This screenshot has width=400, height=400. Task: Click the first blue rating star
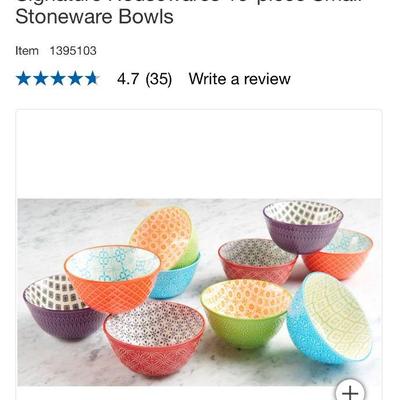(23, 79)
